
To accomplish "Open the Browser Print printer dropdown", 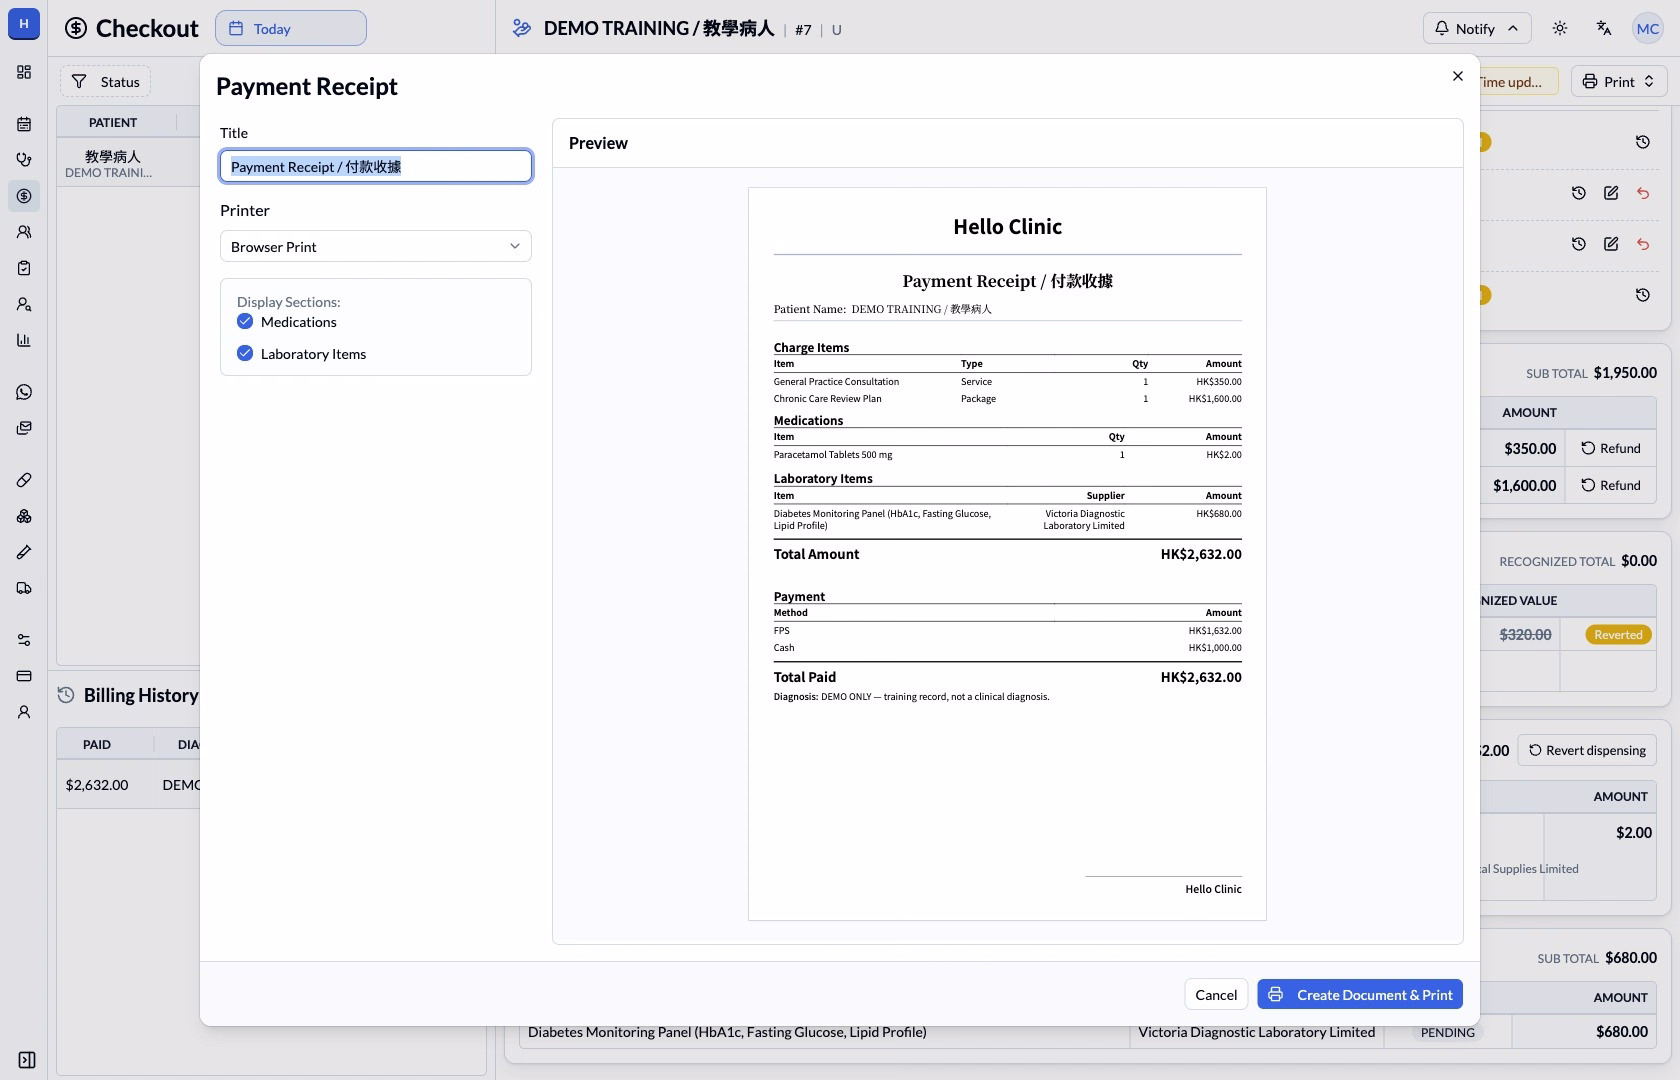I will coord(376,246).
